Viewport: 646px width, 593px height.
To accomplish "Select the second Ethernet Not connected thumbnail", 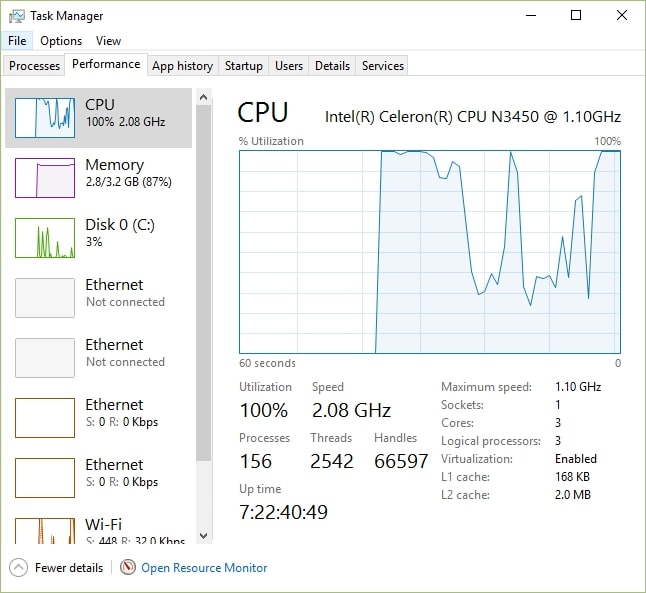I will (x=45, y=358).
